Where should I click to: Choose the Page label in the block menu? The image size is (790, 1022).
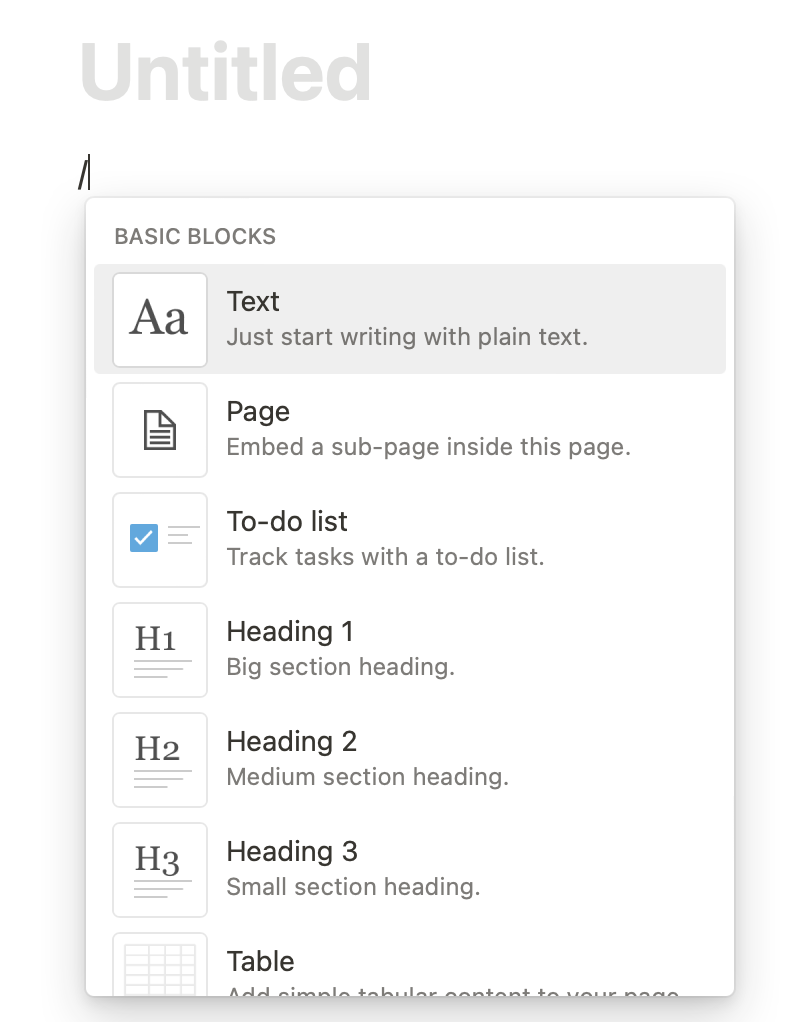(x=258, y=412)
